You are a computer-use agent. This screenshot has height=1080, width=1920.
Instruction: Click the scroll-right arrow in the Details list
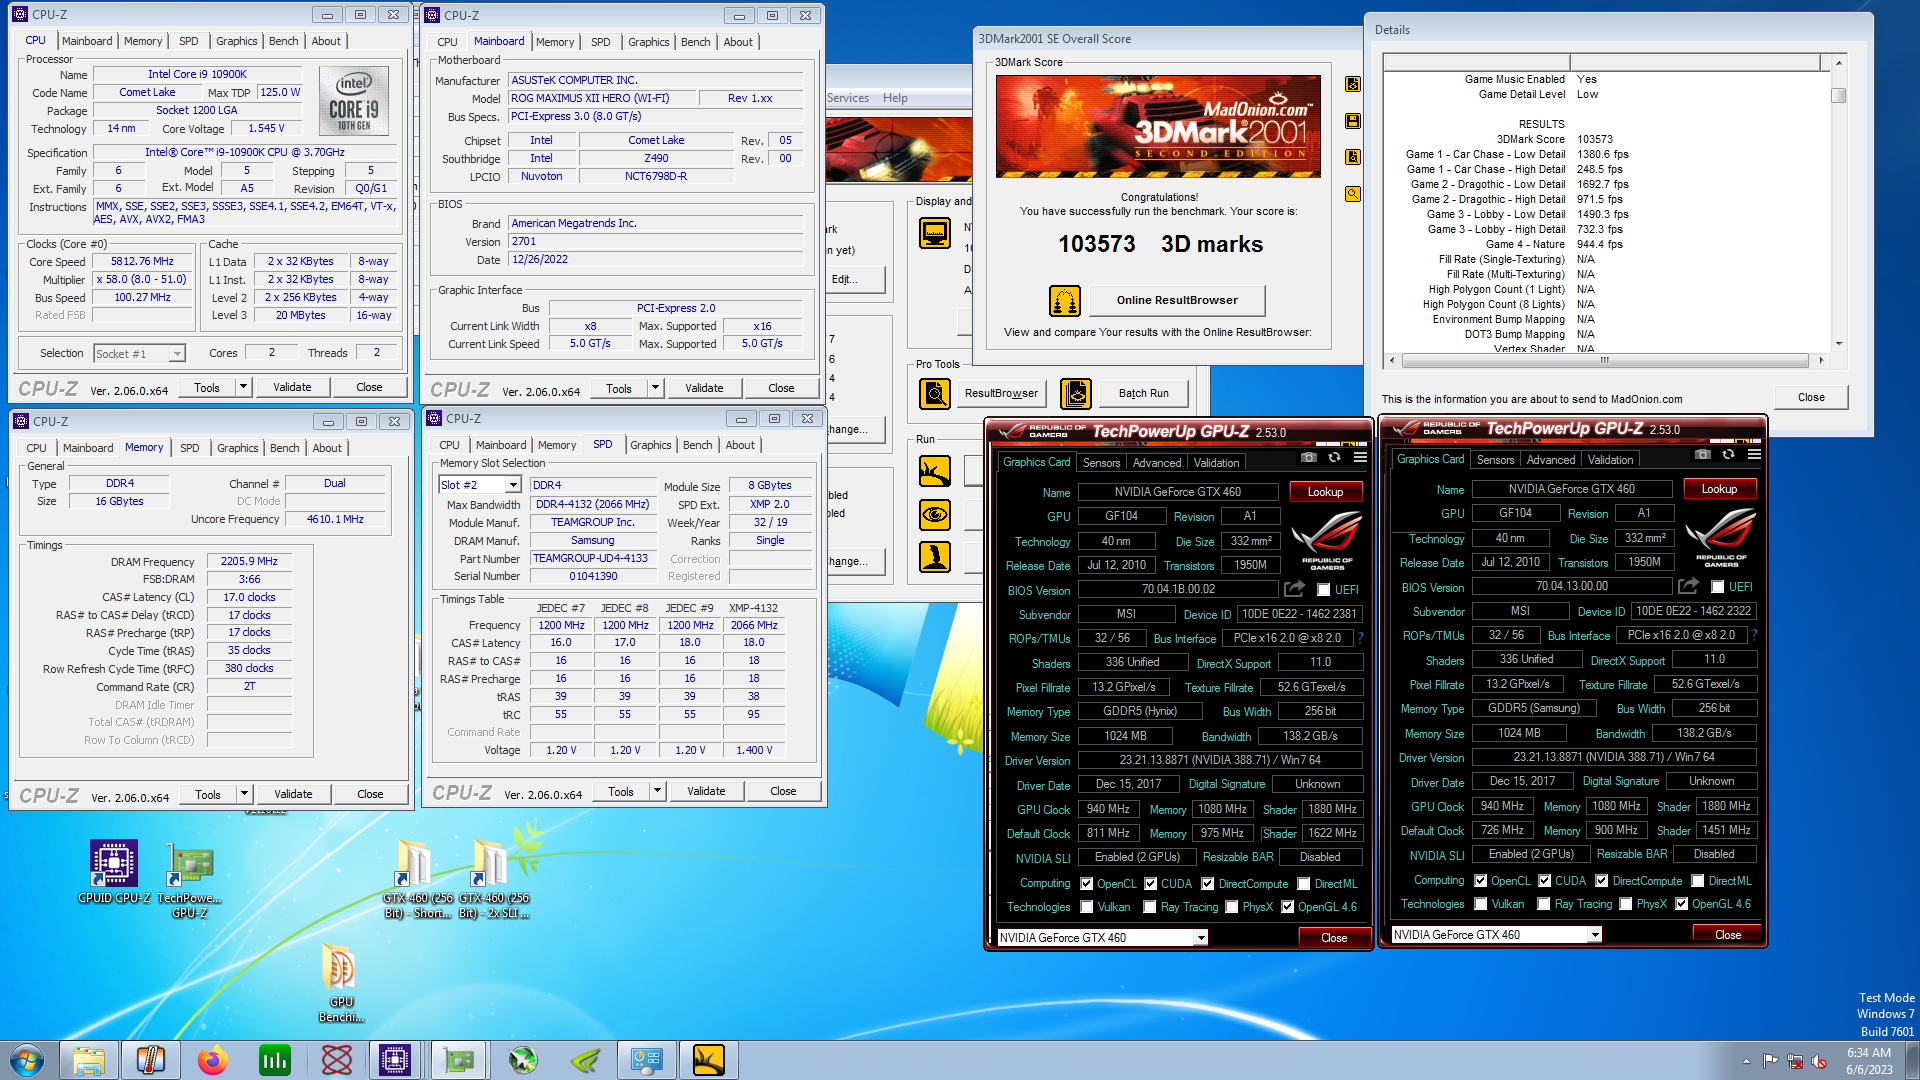(1821, 360)
